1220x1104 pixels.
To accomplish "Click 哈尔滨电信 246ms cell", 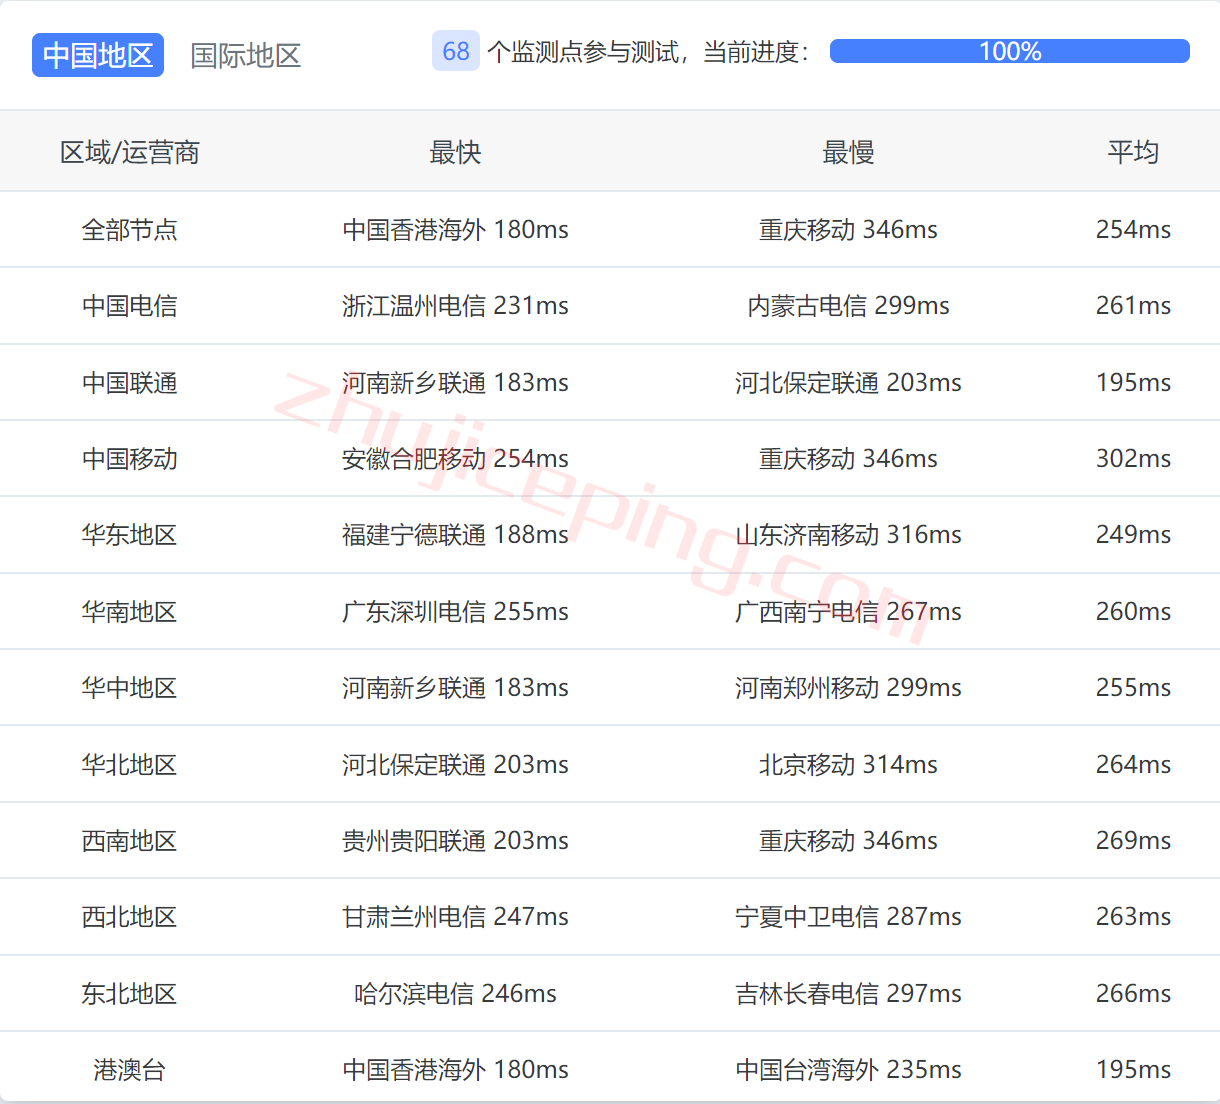I will click(x=455, y=994).
